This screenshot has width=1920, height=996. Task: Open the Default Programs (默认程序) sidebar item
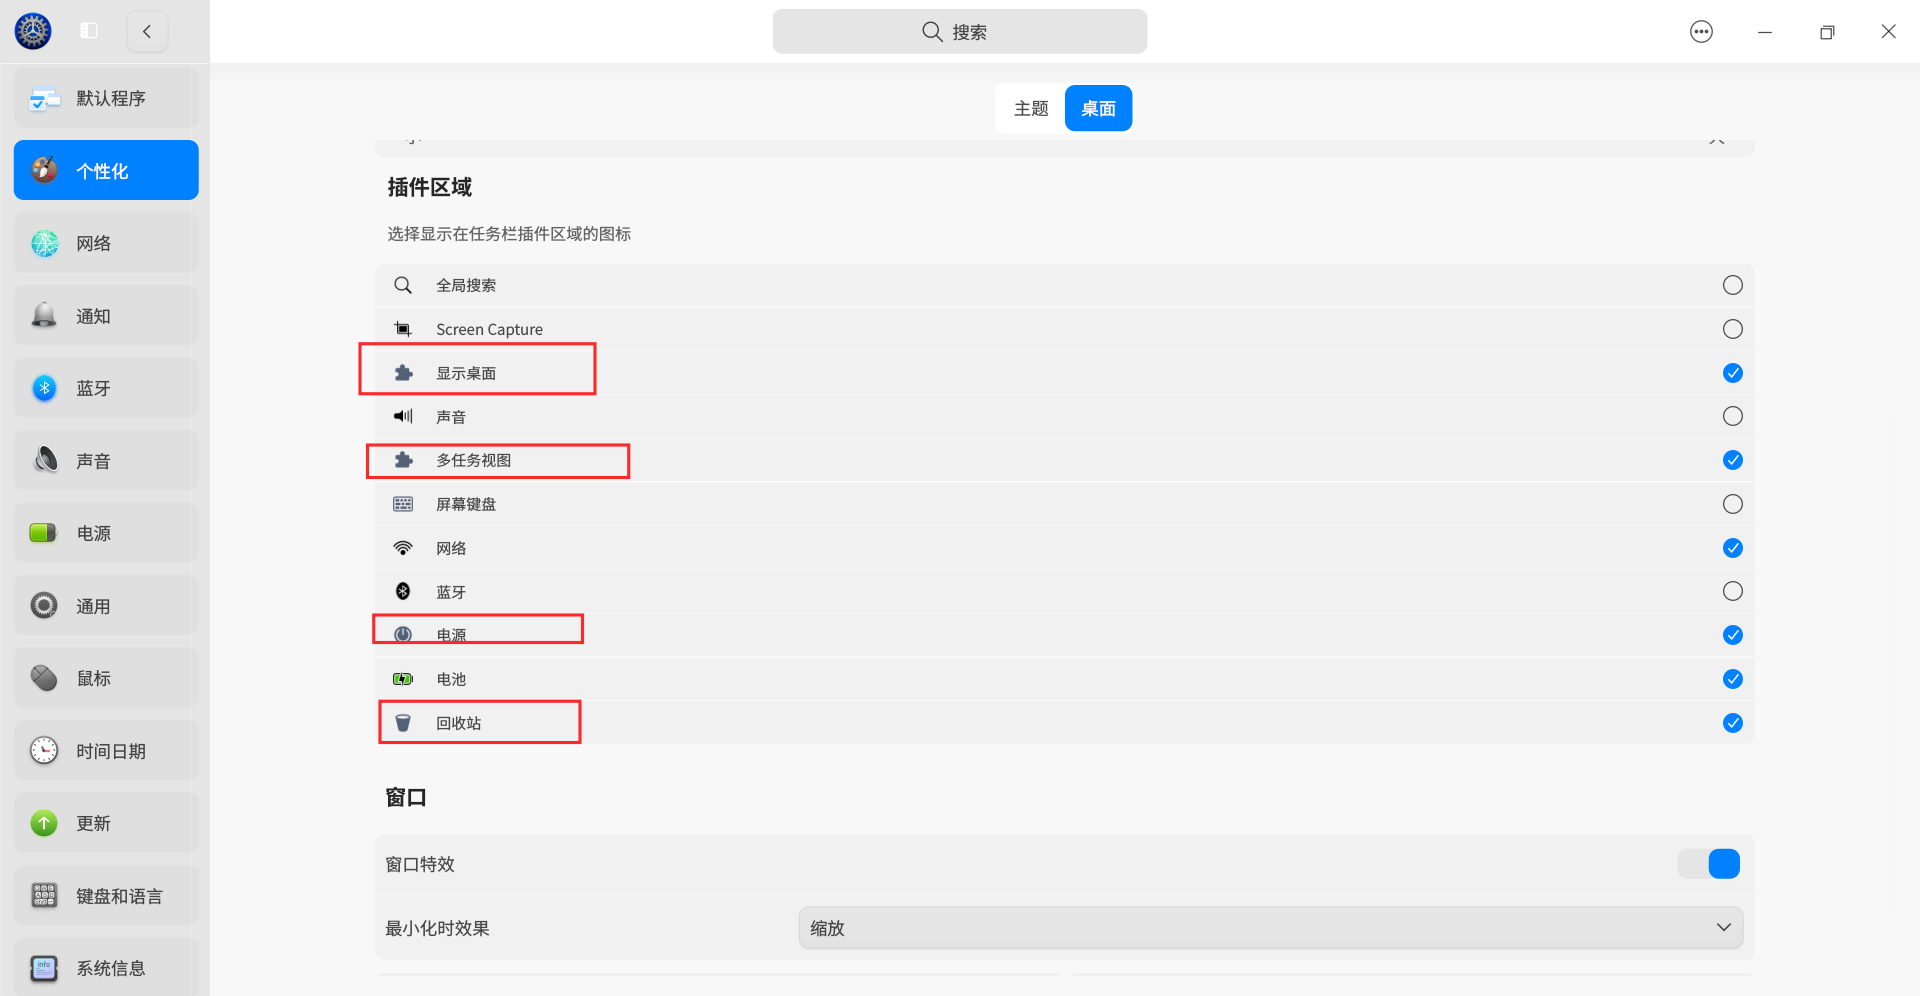(x=106, y=98)
